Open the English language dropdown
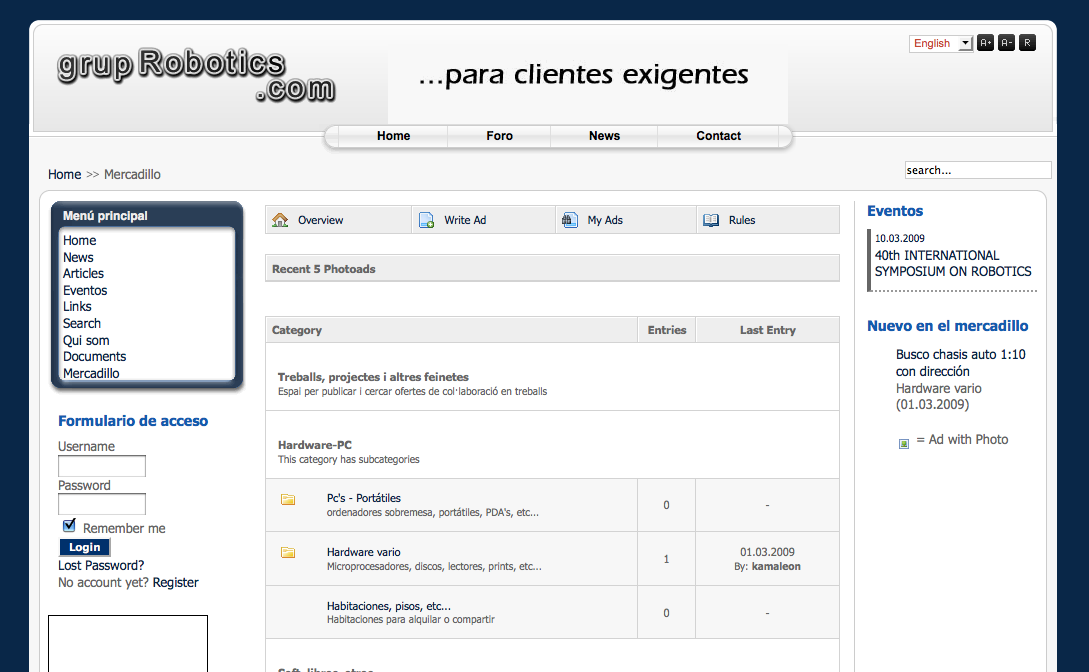The height and width of the screenshot is (672, 1089). click(940, 43)
